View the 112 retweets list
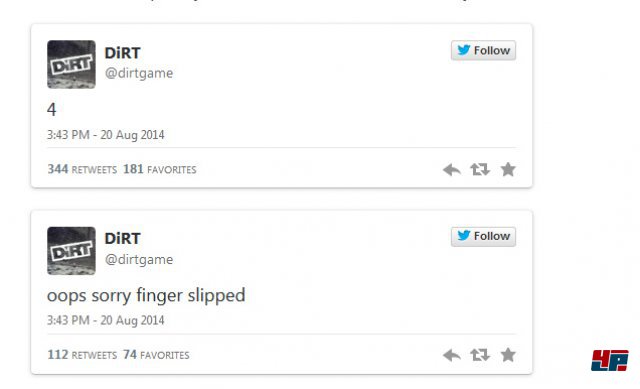The width and height of the screenshot is (640, 389). (82, 355)
